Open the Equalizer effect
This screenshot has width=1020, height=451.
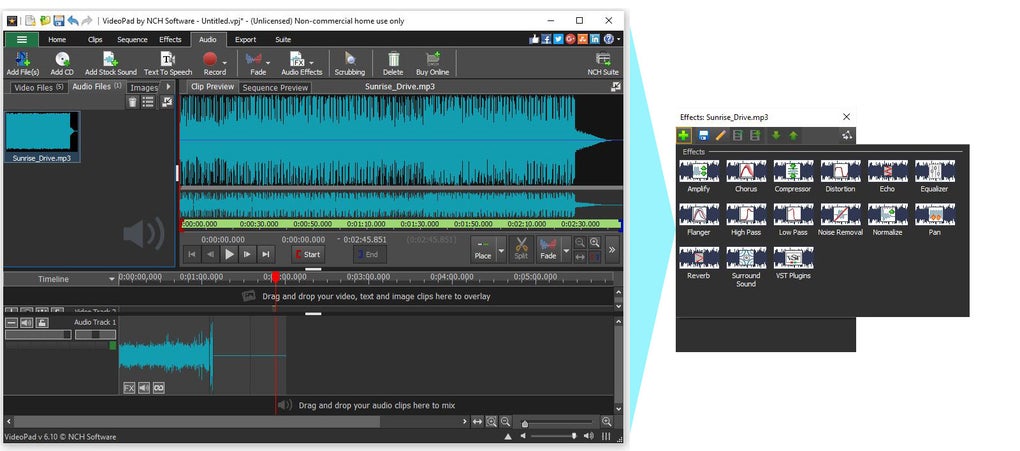click(935, 176)
